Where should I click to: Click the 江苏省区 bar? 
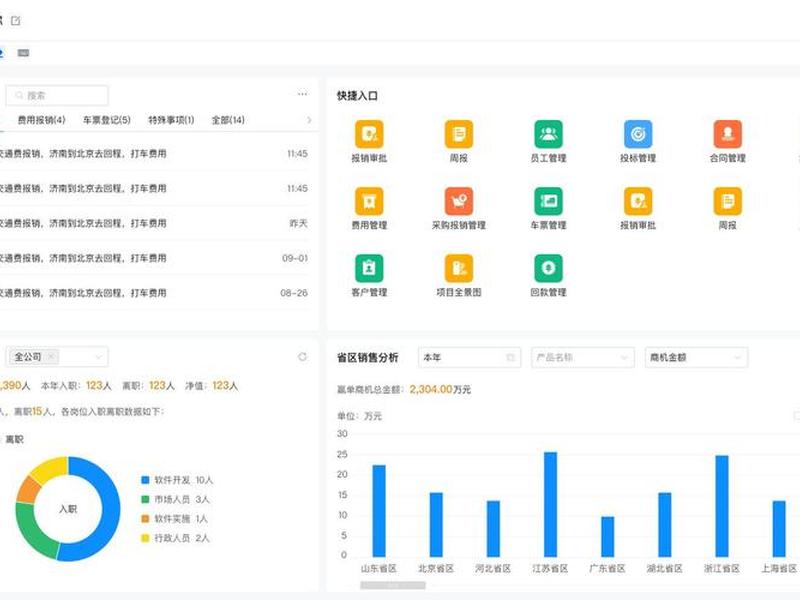551,504
